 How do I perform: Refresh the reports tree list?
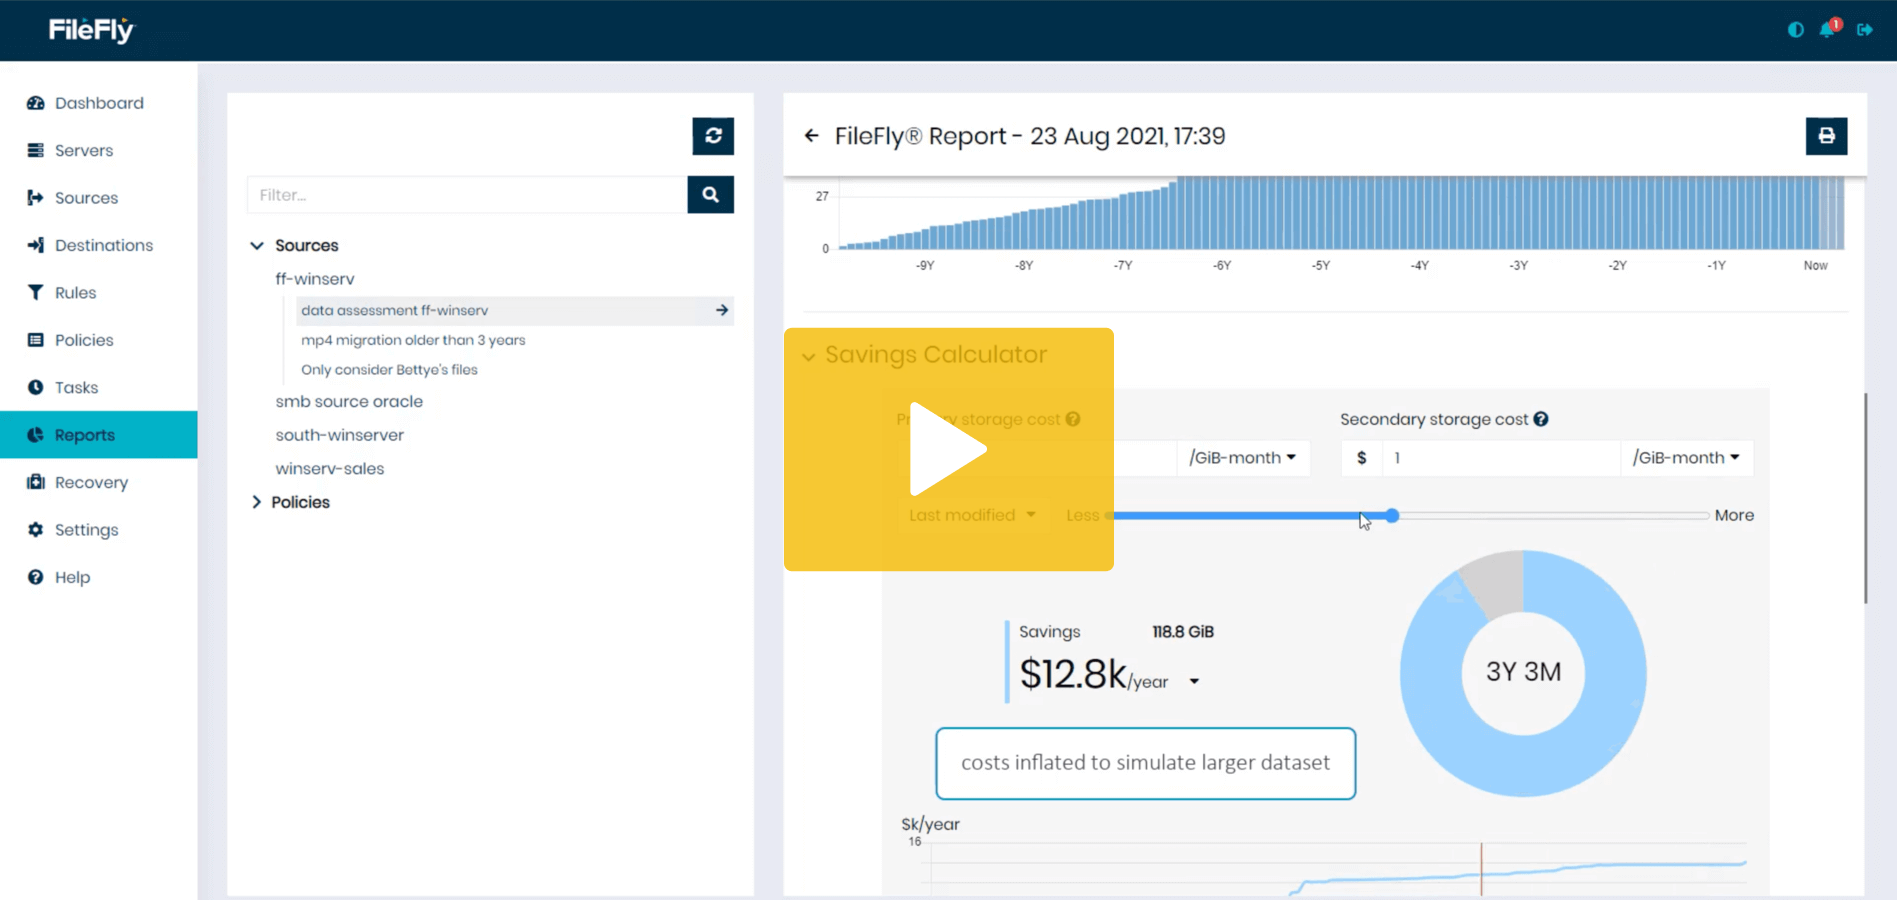coord(713,136)
